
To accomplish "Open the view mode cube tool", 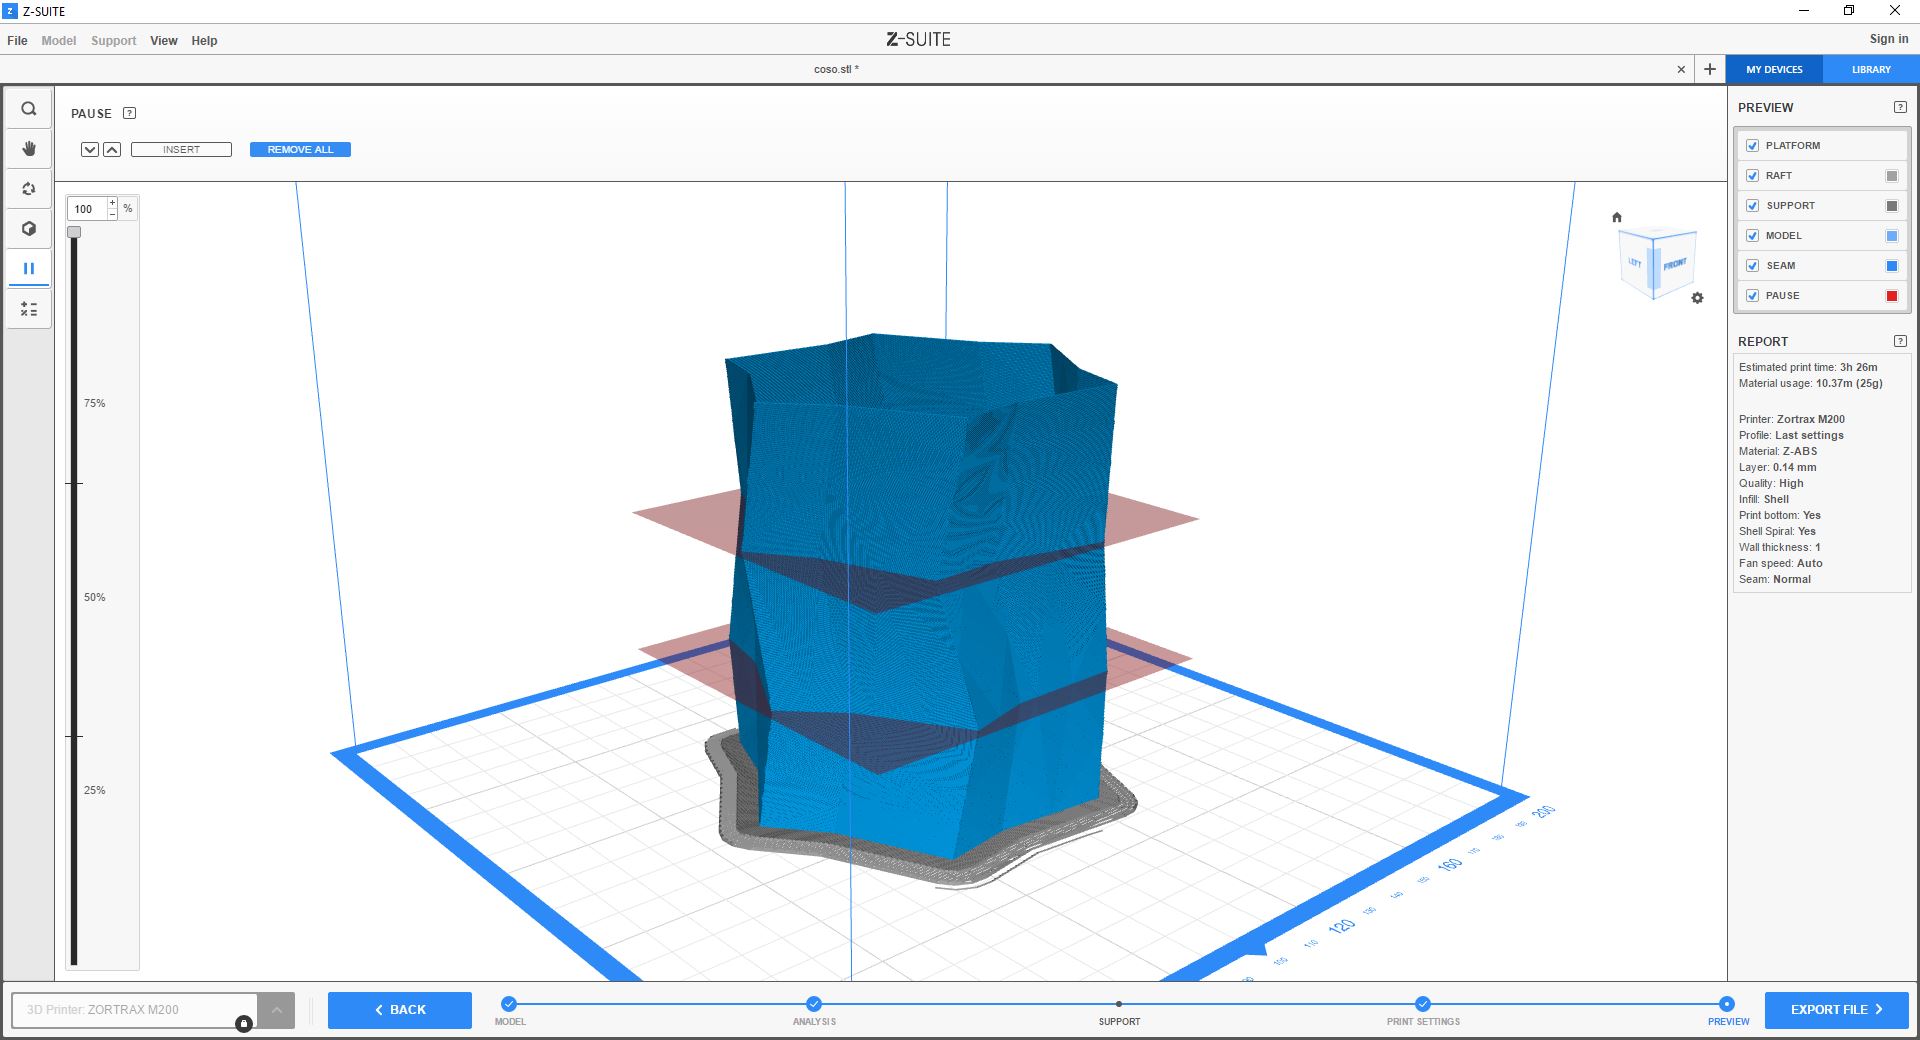I will [x=29, y=229].
